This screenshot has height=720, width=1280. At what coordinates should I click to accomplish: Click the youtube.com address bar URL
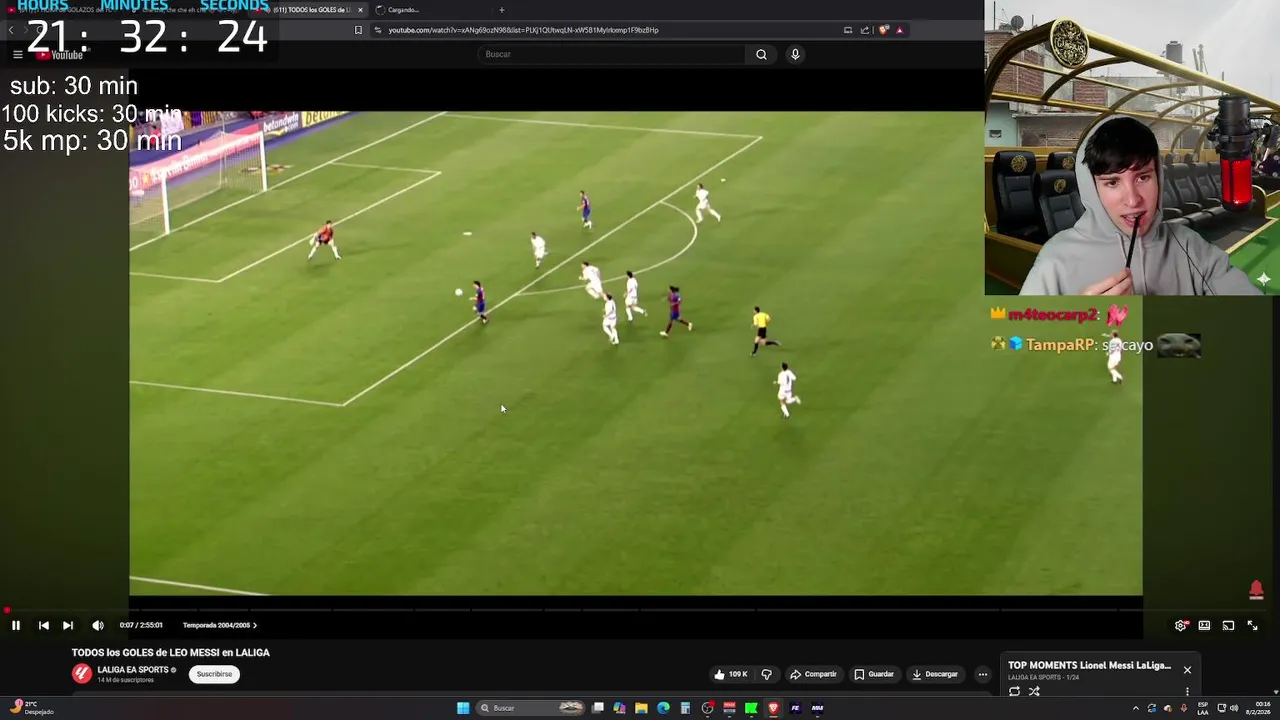523,30
